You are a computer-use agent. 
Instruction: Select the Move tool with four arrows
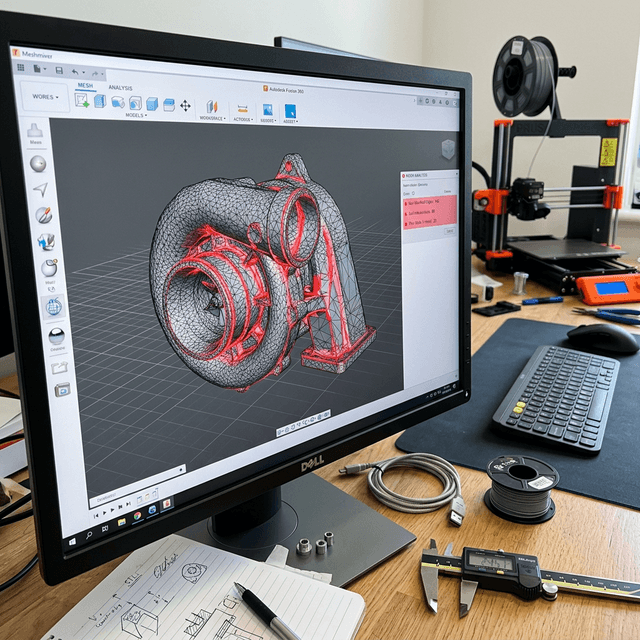tap(185, 105)
